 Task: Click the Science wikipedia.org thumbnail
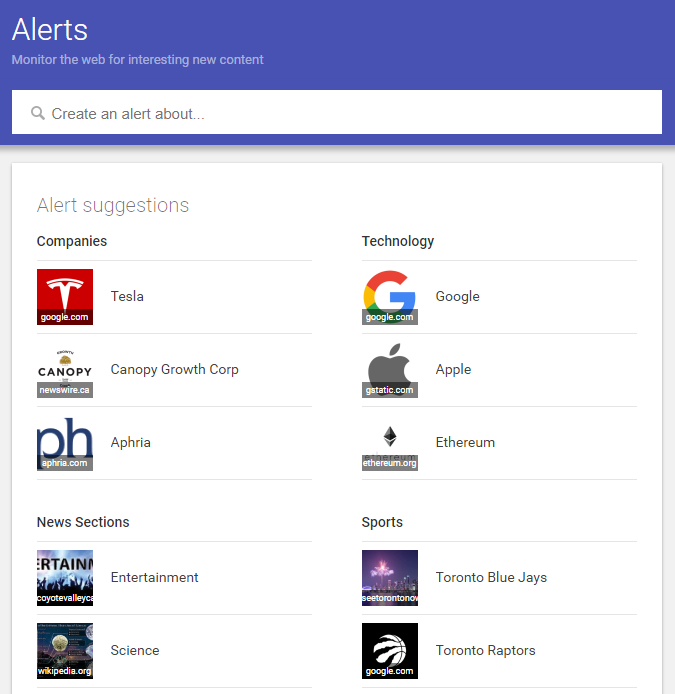(65, 651)
